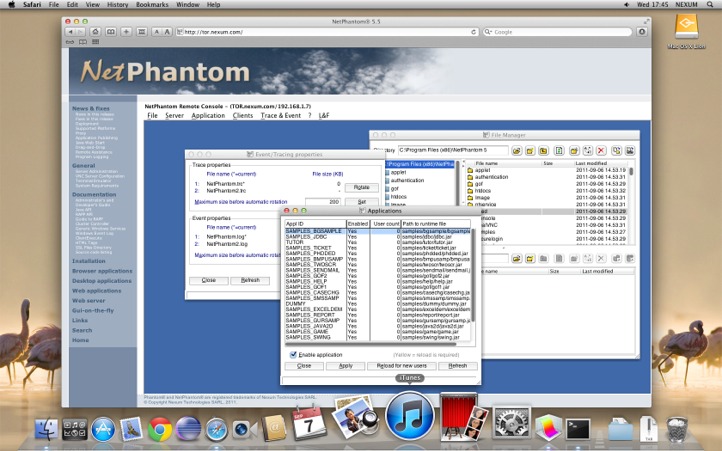
Task: Click the Spotlight magnifier in the menu bar
Action: click(710, 5)
